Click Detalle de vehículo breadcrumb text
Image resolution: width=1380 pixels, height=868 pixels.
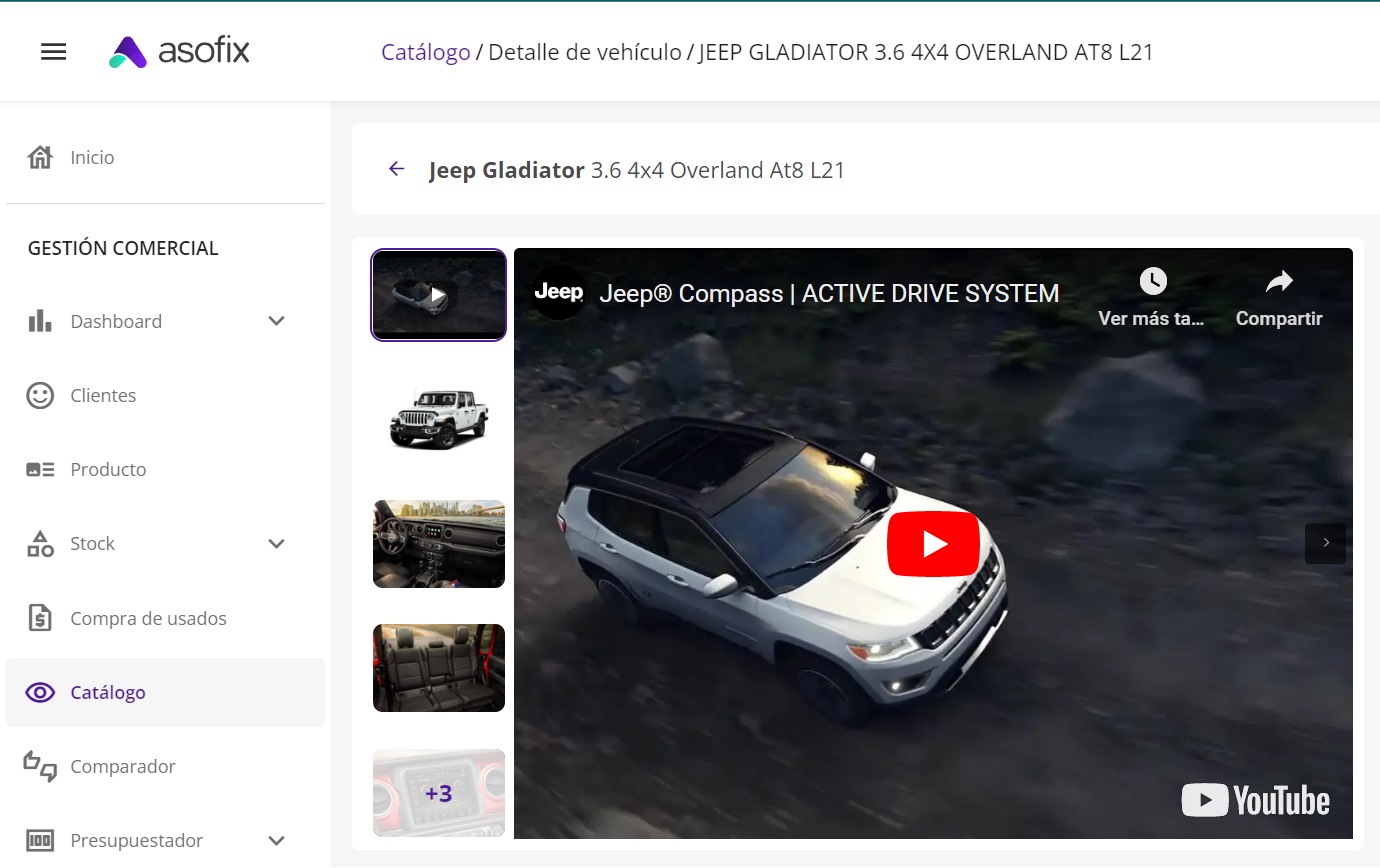[585, 52]
